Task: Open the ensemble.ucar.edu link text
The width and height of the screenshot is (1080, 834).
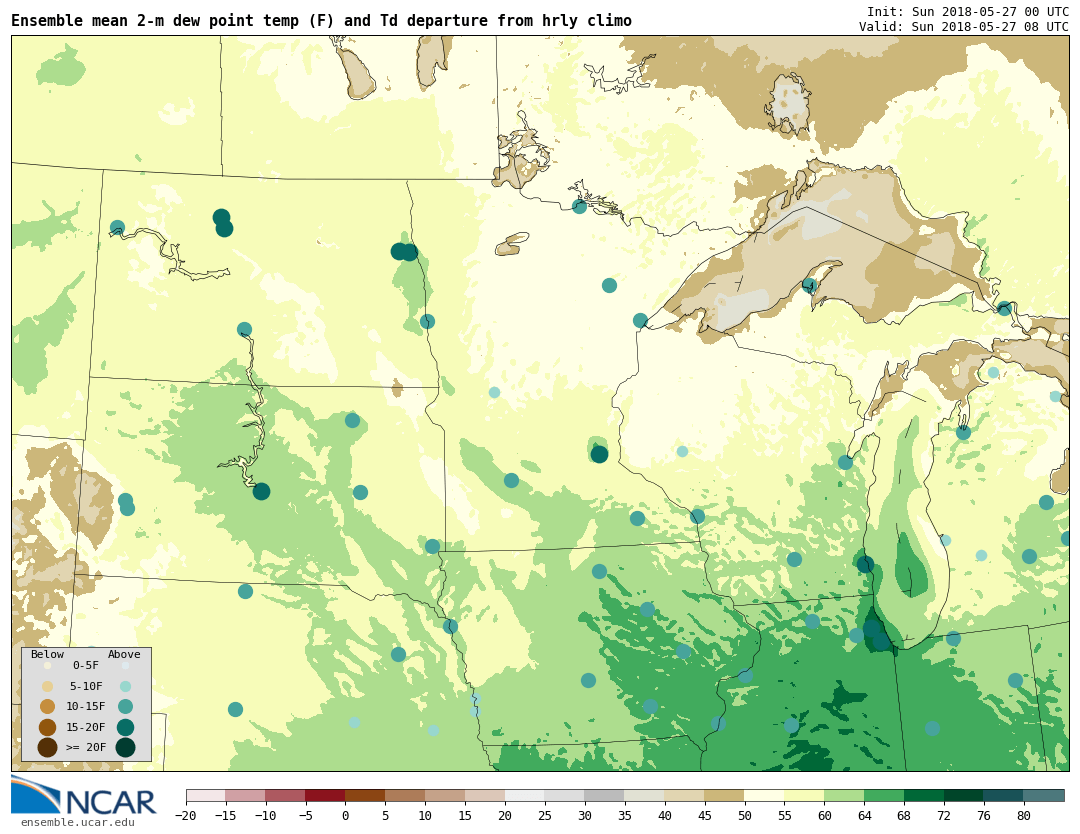Action: (77, 822)
